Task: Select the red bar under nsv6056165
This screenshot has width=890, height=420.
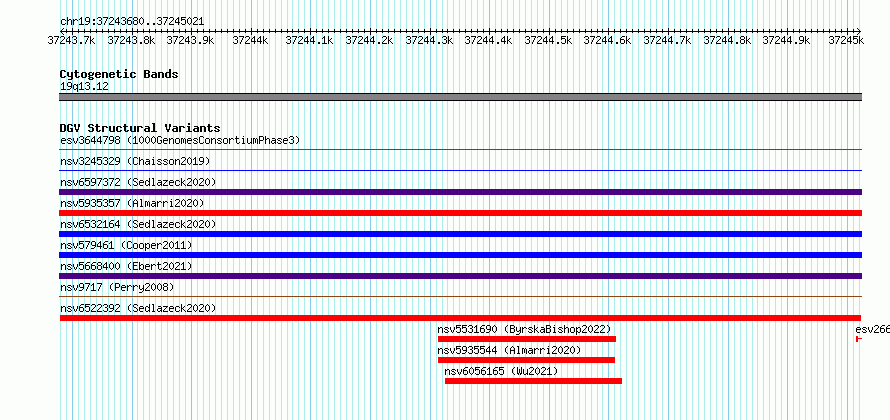Action: click(x=533, y=381)
